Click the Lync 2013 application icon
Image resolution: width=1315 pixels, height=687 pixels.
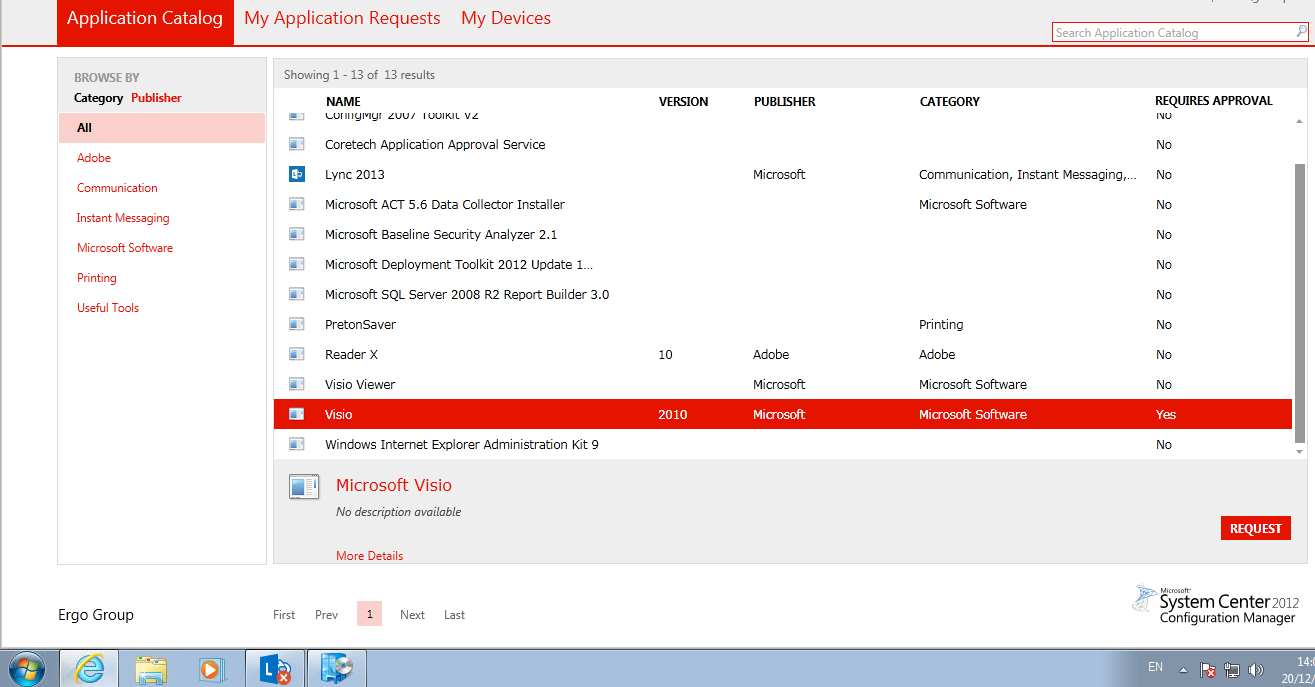point(297,174)
